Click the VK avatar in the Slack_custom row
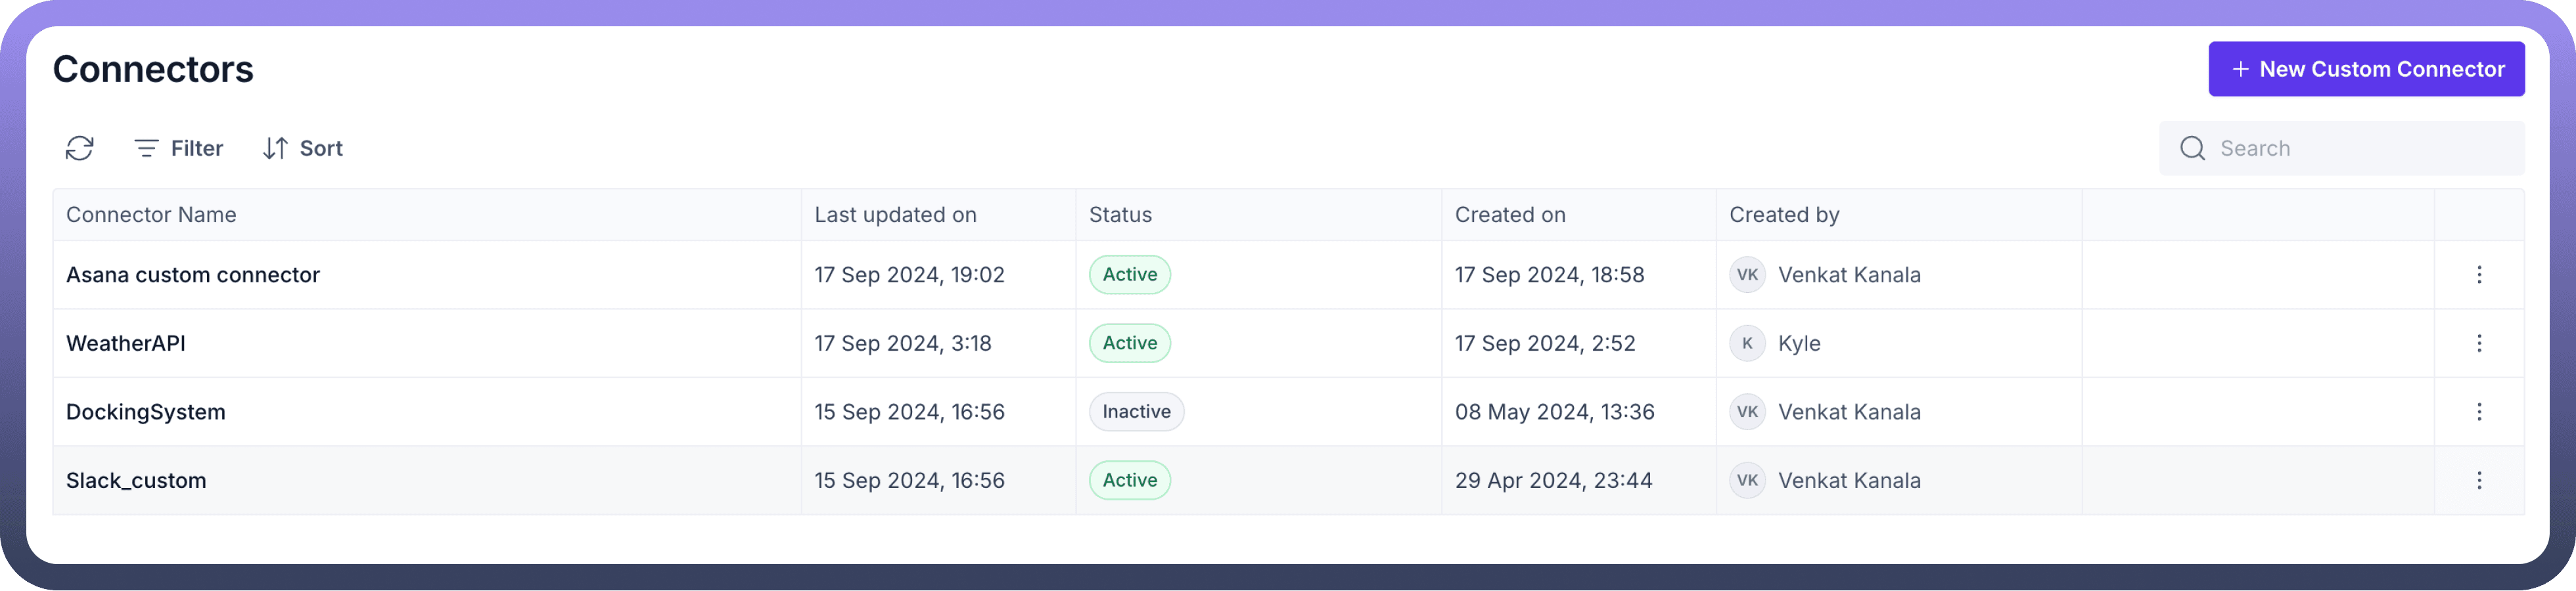 pos(1746,480)
